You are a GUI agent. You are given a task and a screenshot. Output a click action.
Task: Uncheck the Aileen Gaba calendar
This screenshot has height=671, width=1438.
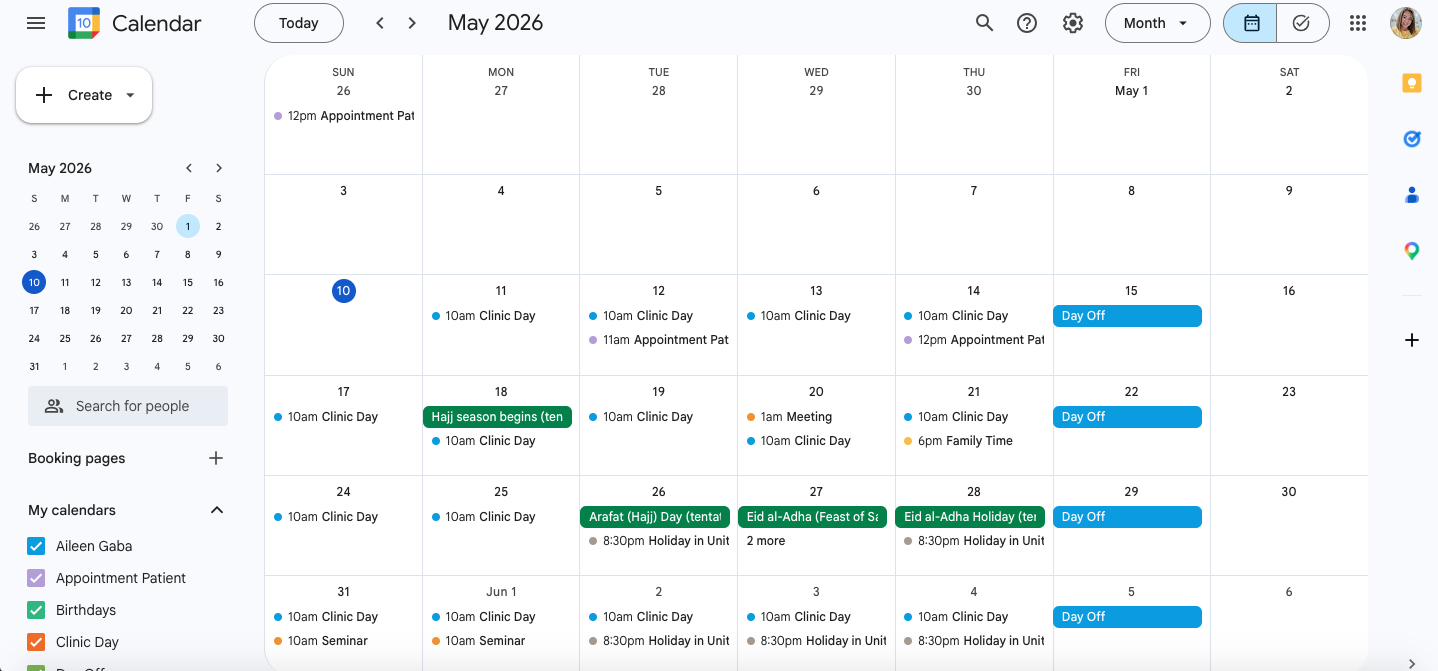pos(36,546)
